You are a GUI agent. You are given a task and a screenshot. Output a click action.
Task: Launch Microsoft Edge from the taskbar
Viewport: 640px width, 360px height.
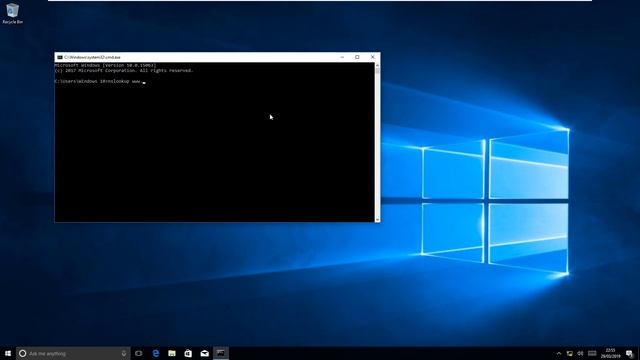(x=156, y=353)
